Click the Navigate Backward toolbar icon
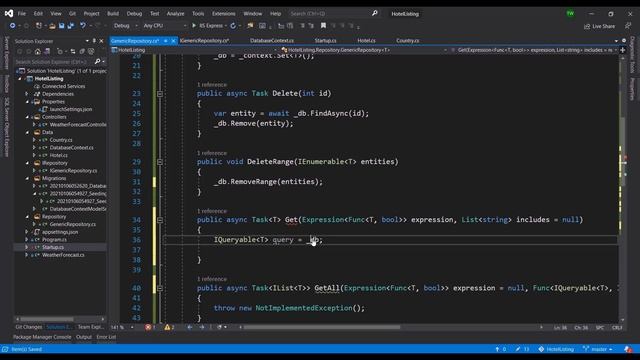 (12, 26)
